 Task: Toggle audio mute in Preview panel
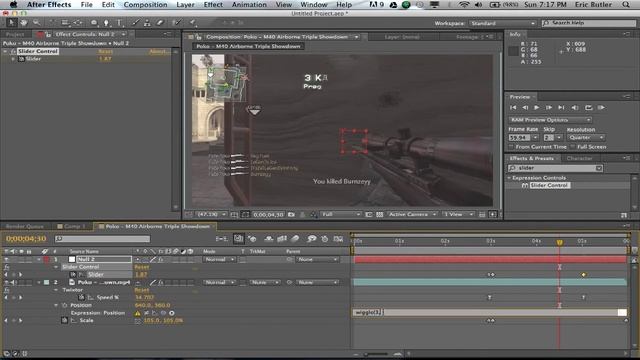click(575, 108)
